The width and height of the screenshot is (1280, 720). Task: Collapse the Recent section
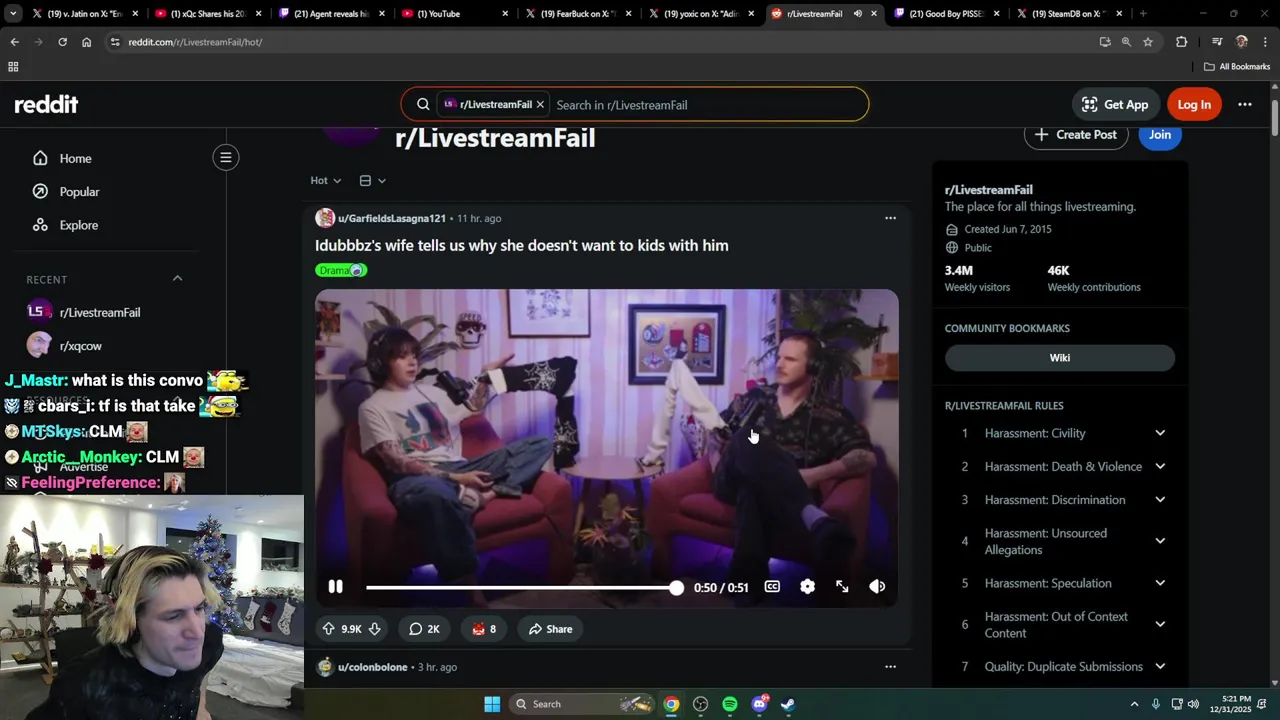click(177, 279)
